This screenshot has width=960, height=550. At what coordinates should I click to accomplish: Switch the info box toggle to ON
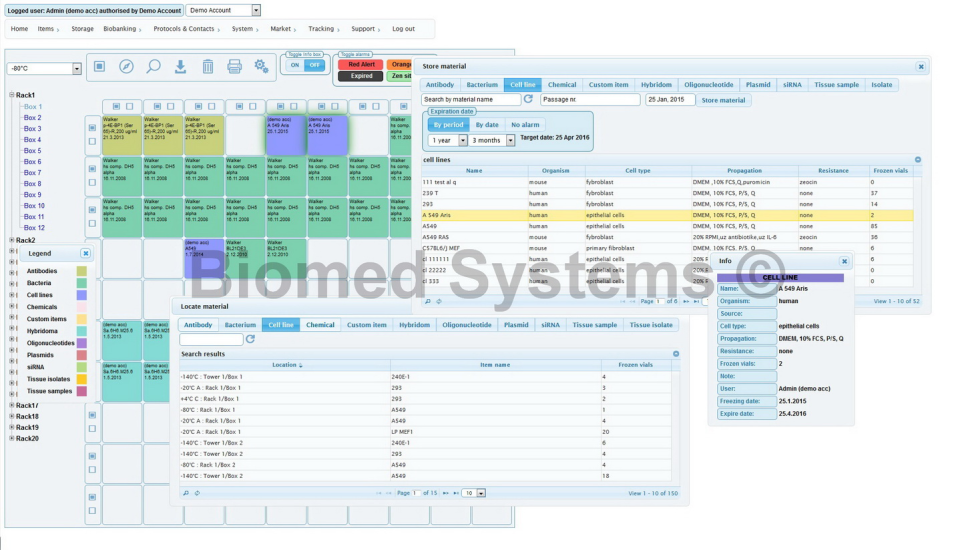(295, 65)
